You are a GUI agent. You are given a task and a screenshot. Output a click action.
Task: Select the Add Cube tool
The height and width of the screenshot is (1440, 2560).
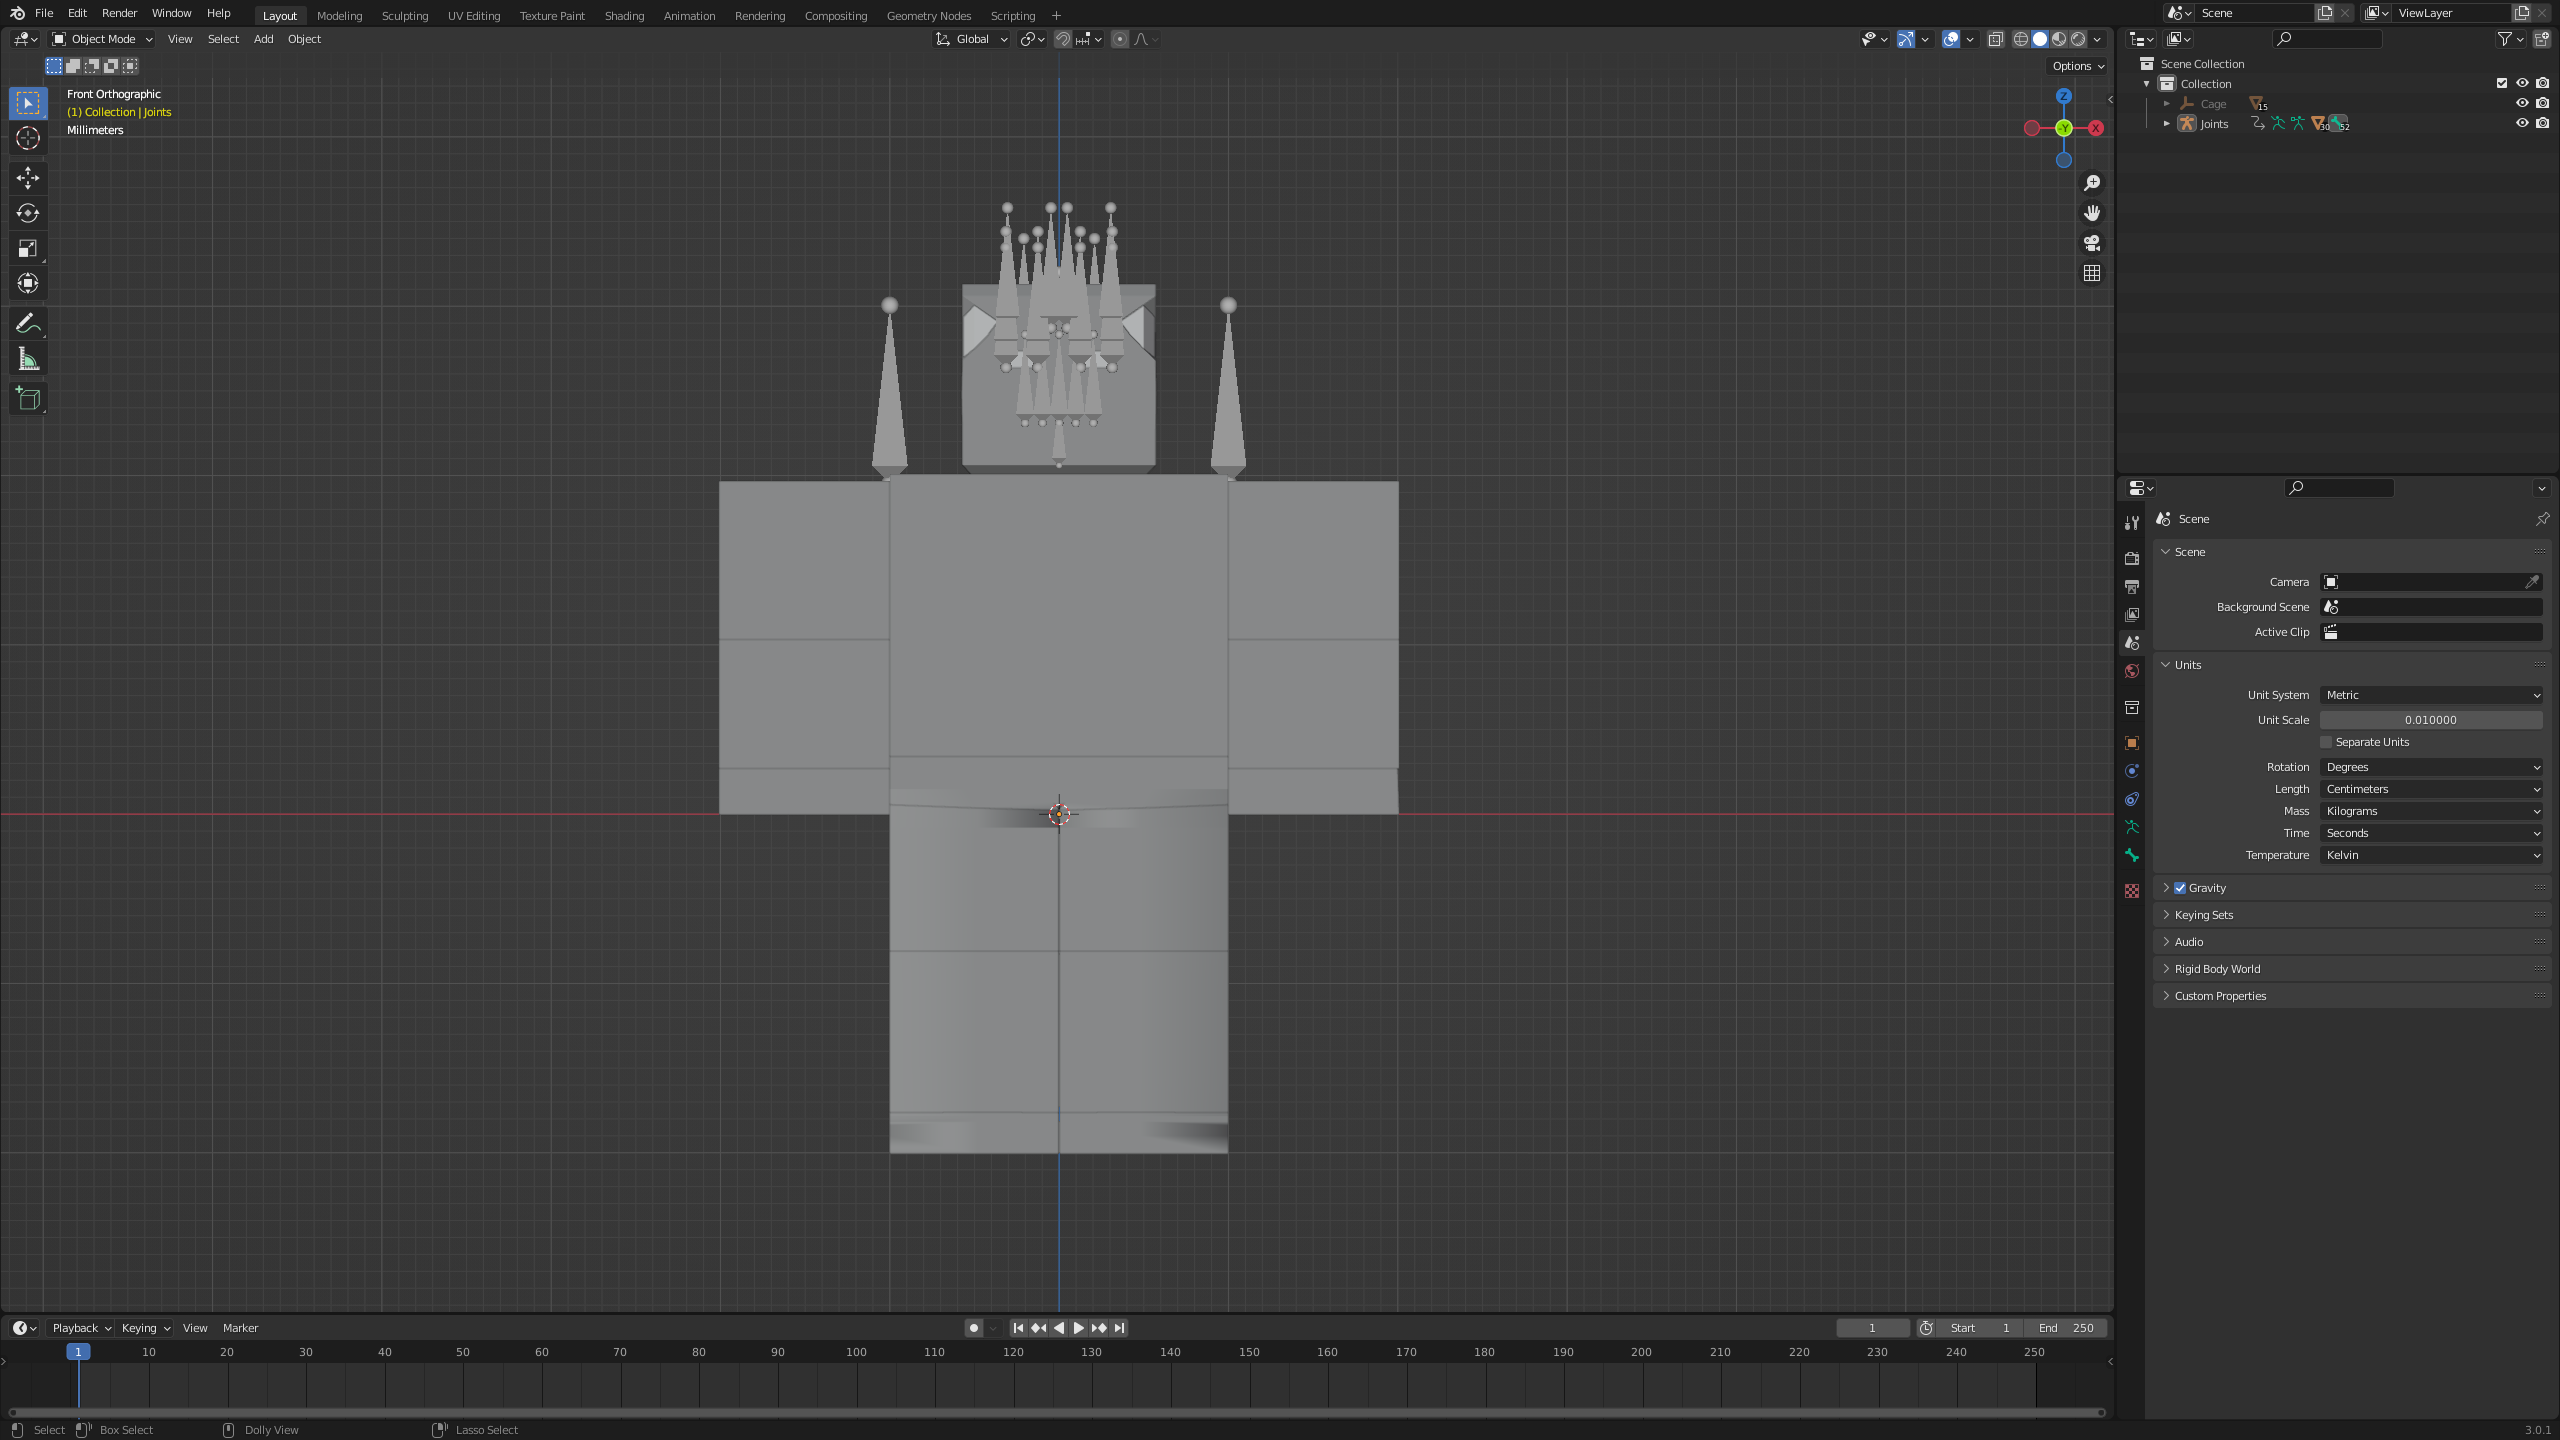(28, 398)
